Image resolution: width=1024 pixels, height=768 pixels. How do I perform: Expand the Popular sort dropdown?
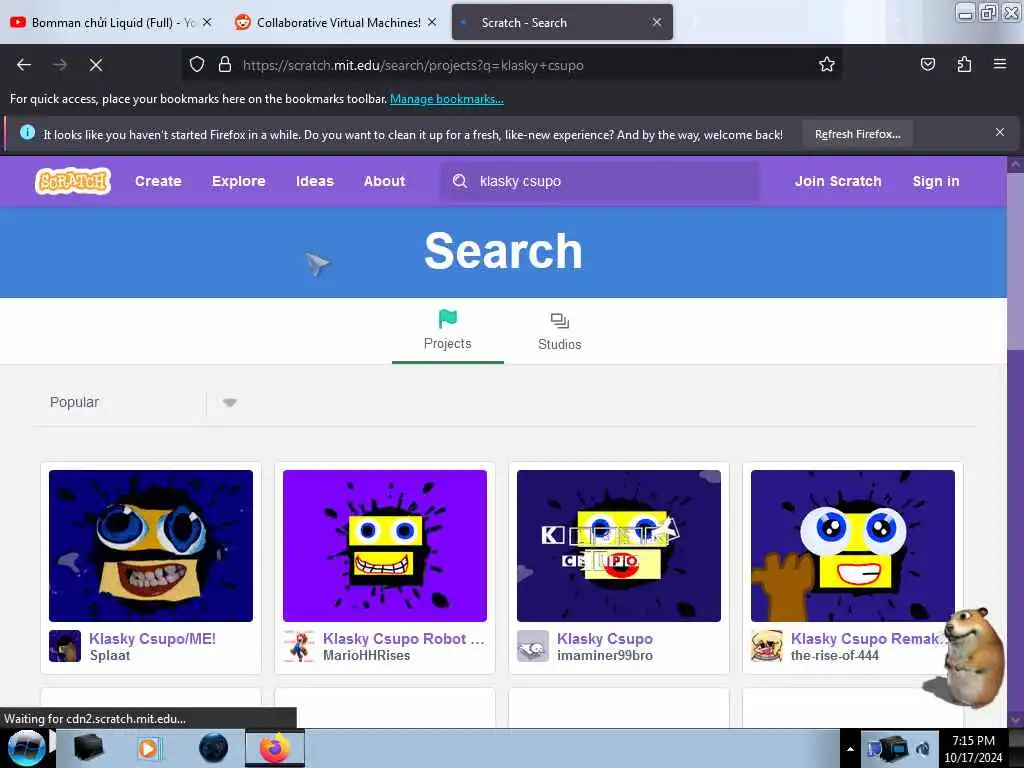(229, 402)
